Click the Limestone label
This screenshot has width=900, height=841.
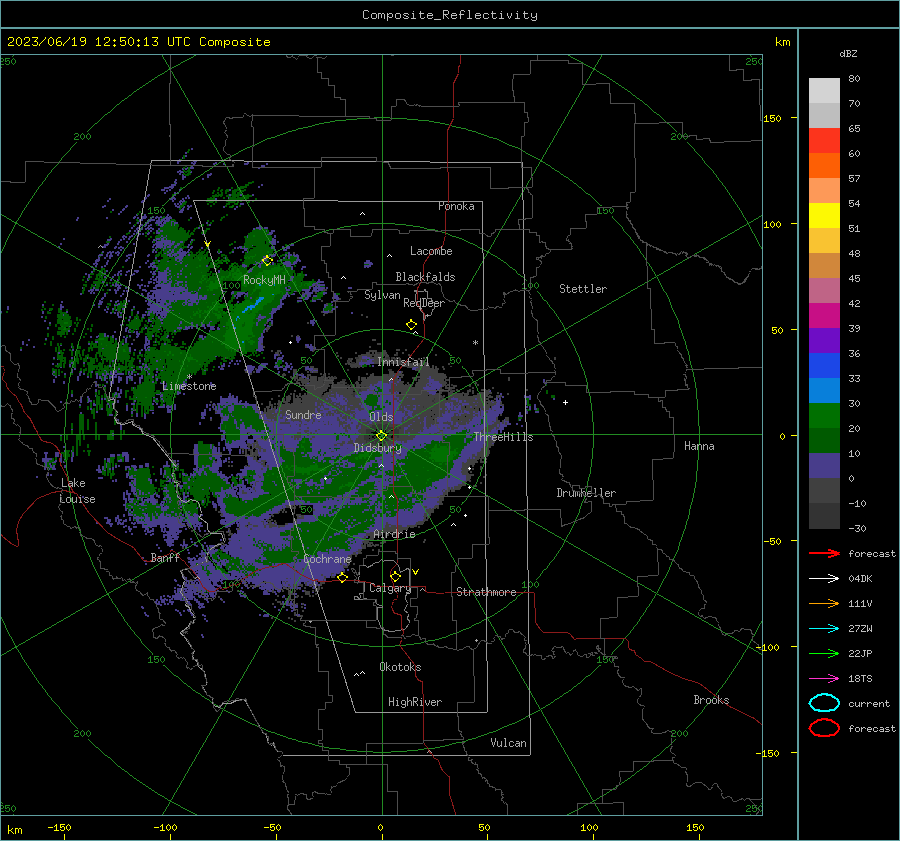189,386
